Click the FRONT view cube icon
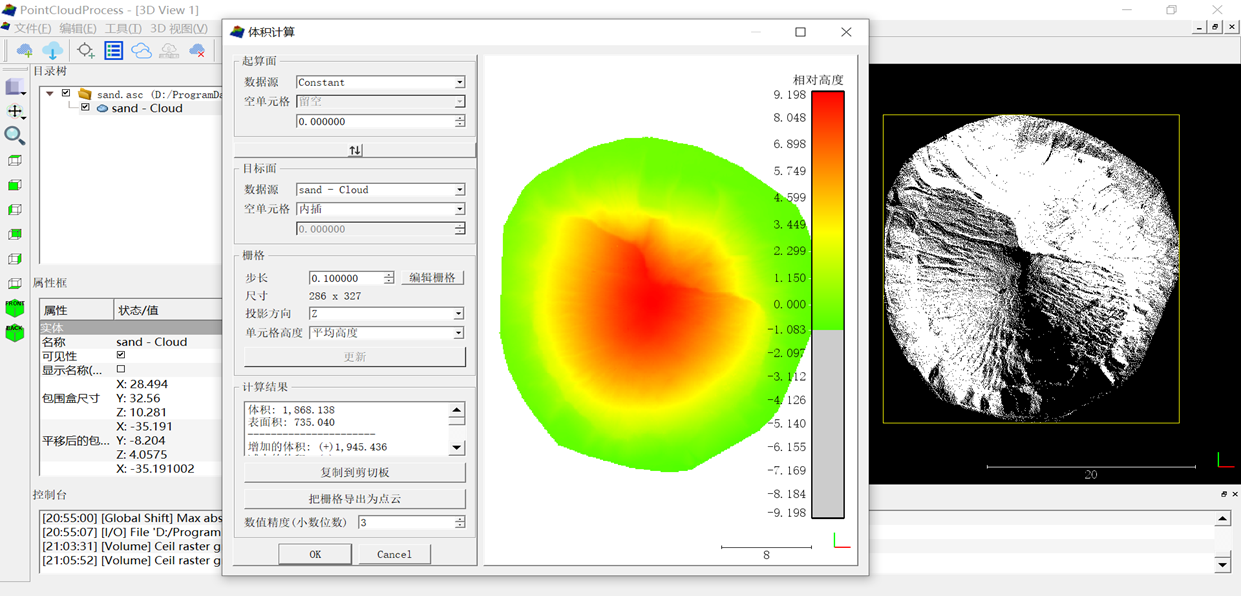 [15, 308]
